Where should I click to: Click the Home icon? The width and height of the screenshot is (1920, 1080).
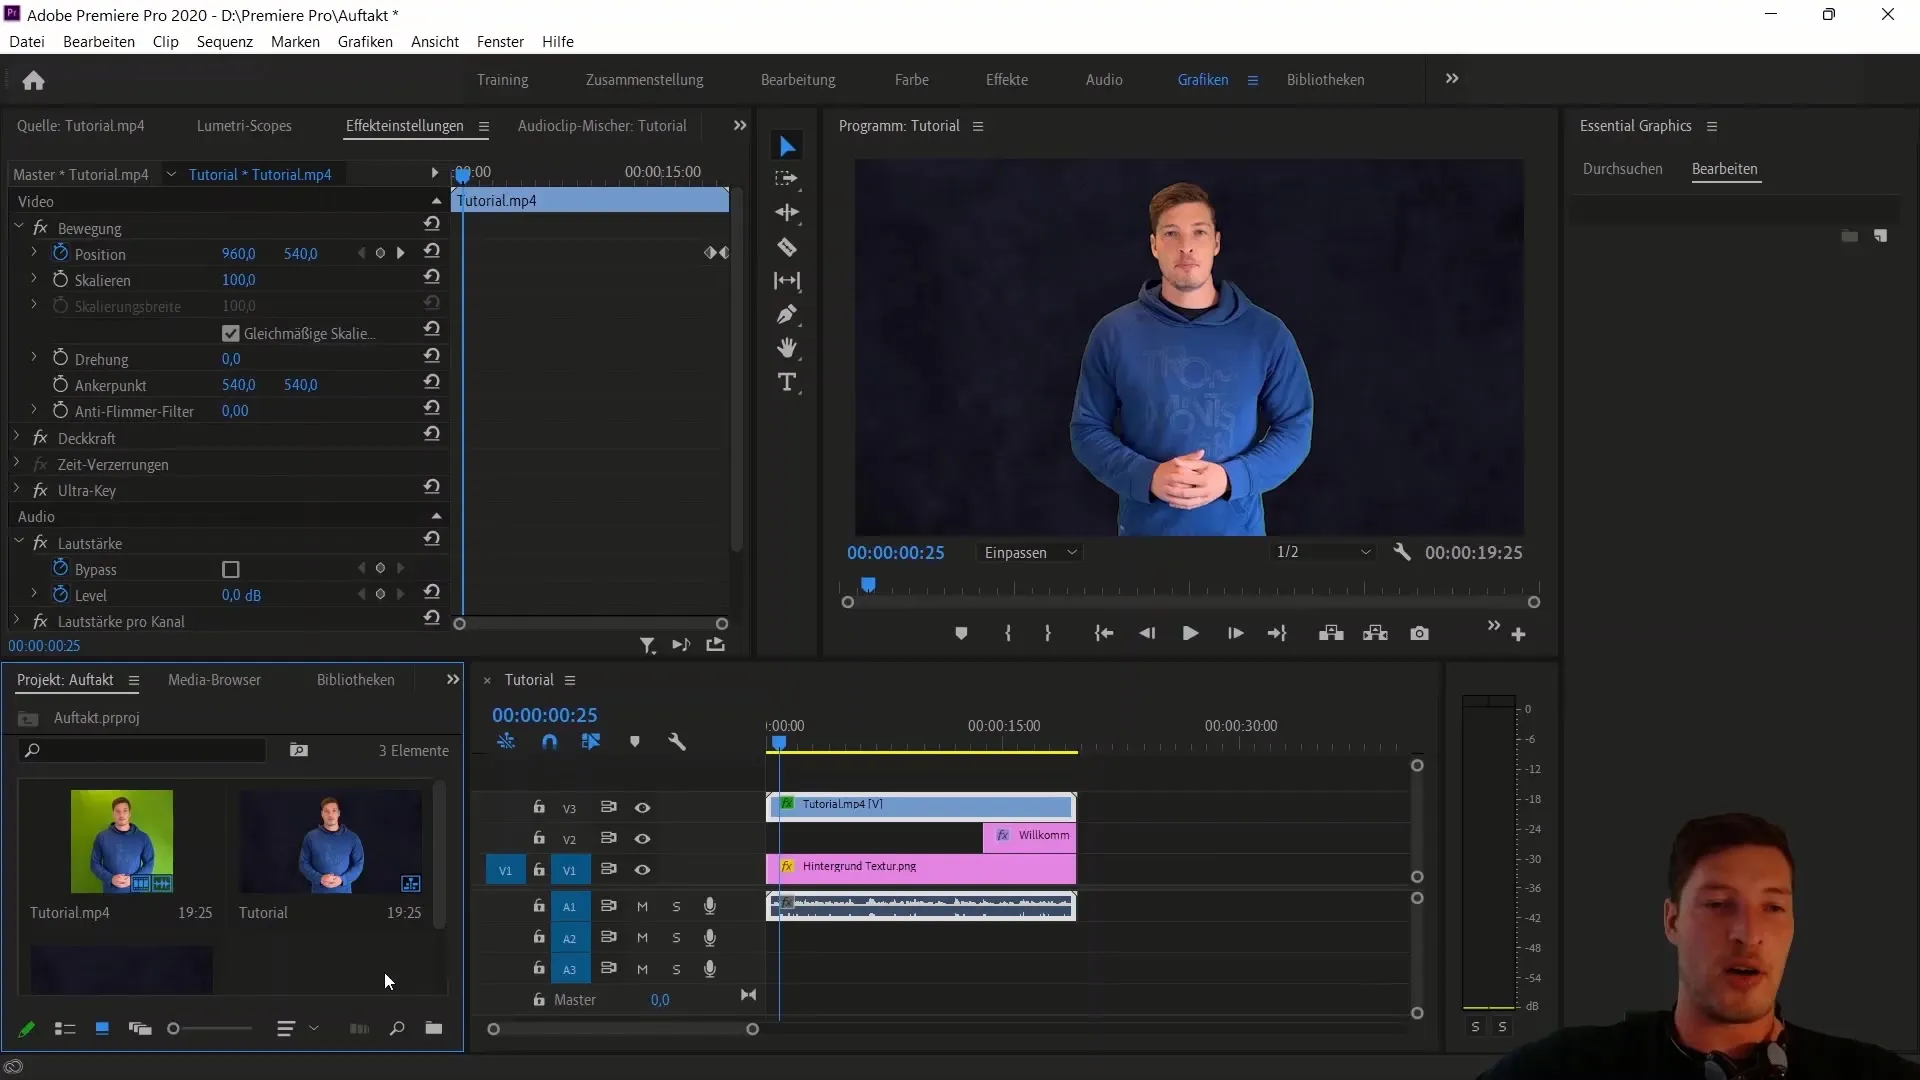point(34,80)
